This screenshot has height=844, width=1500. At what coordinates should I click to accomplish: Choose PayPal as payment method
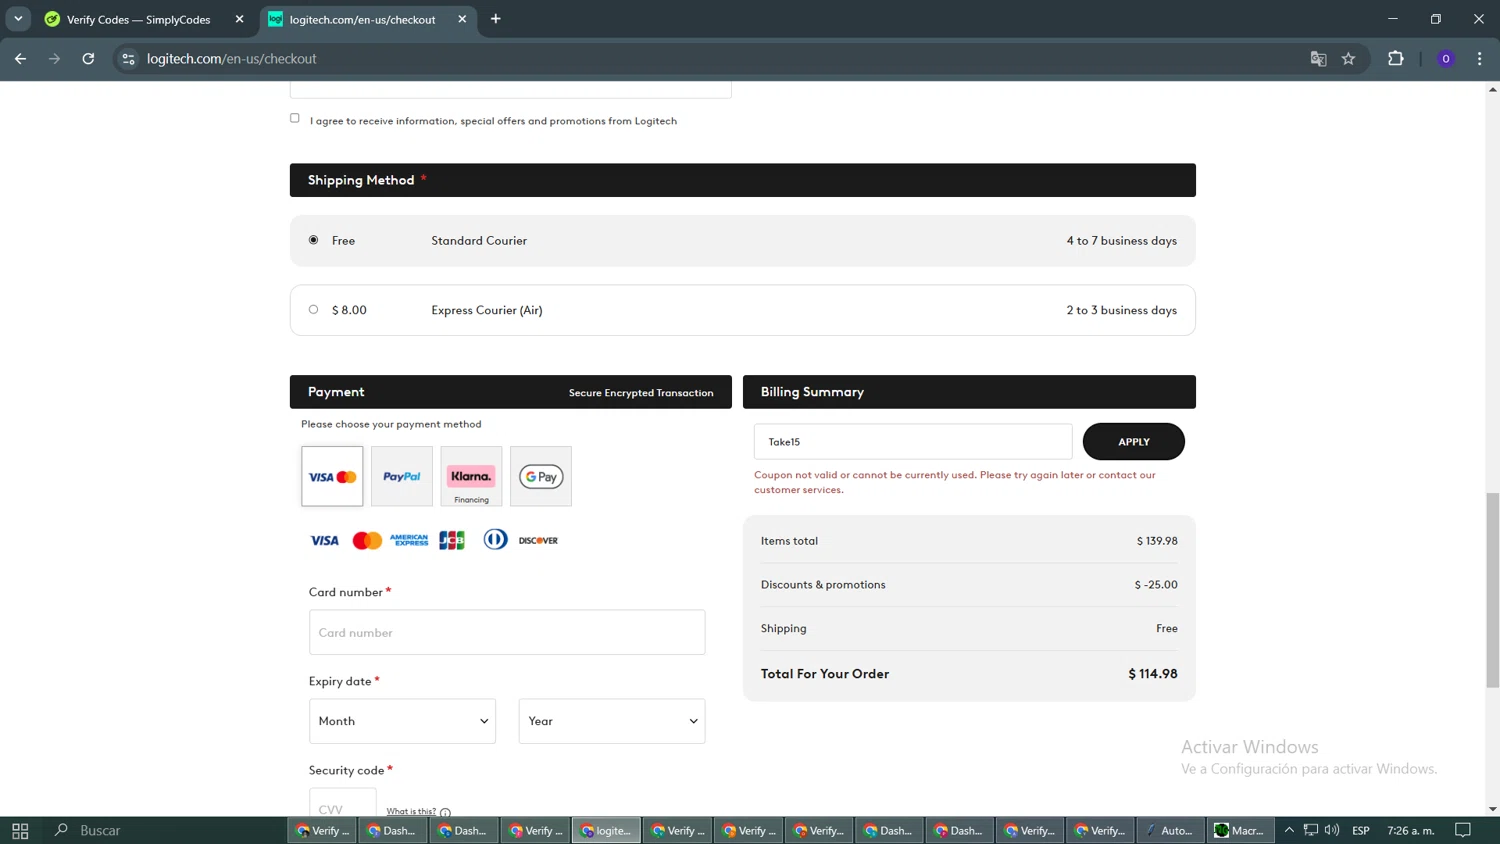tap(402, 476)
